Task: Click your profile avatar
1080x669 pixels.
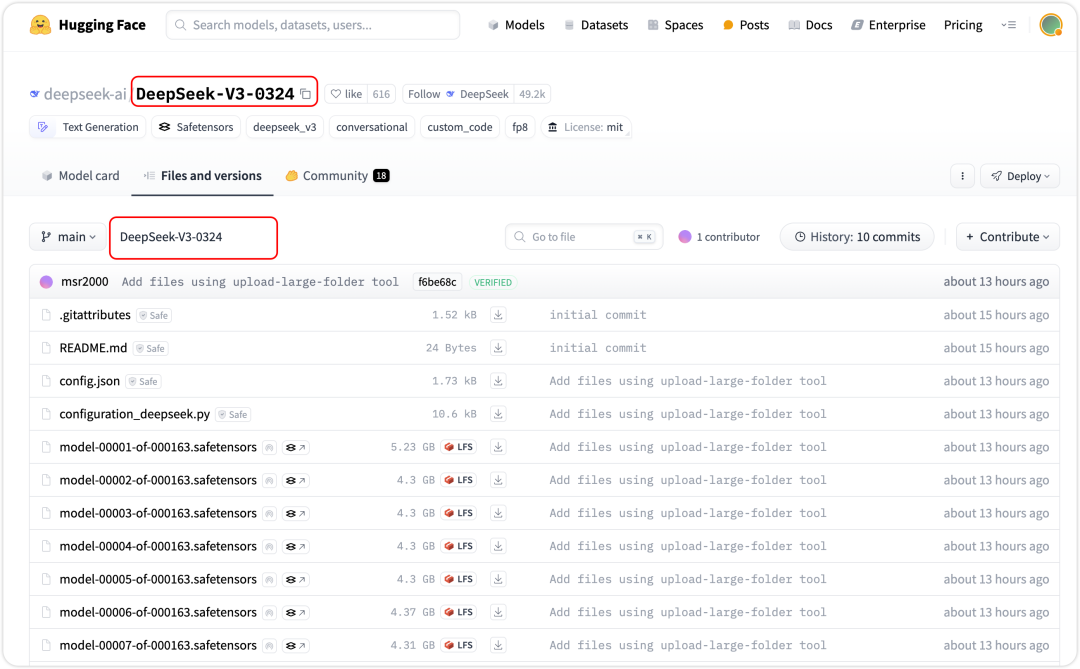Action: tap(1050, 24)
